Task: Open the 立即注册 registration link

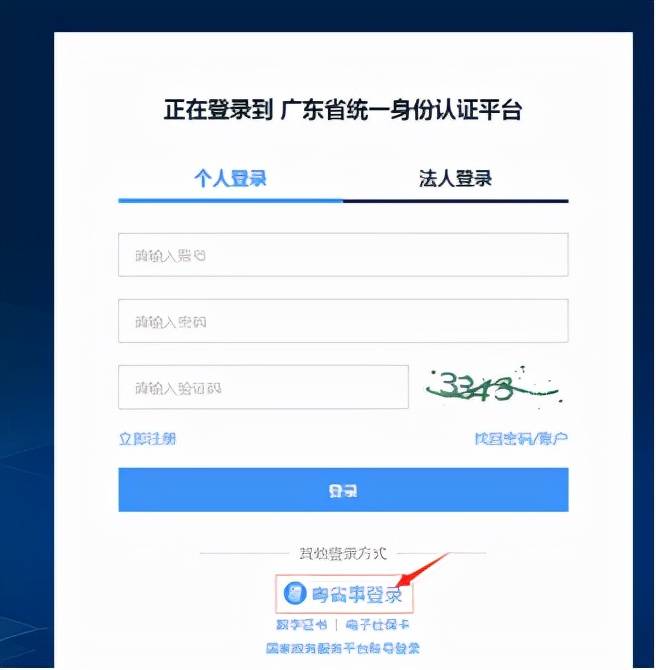Action: click(147, 439)
